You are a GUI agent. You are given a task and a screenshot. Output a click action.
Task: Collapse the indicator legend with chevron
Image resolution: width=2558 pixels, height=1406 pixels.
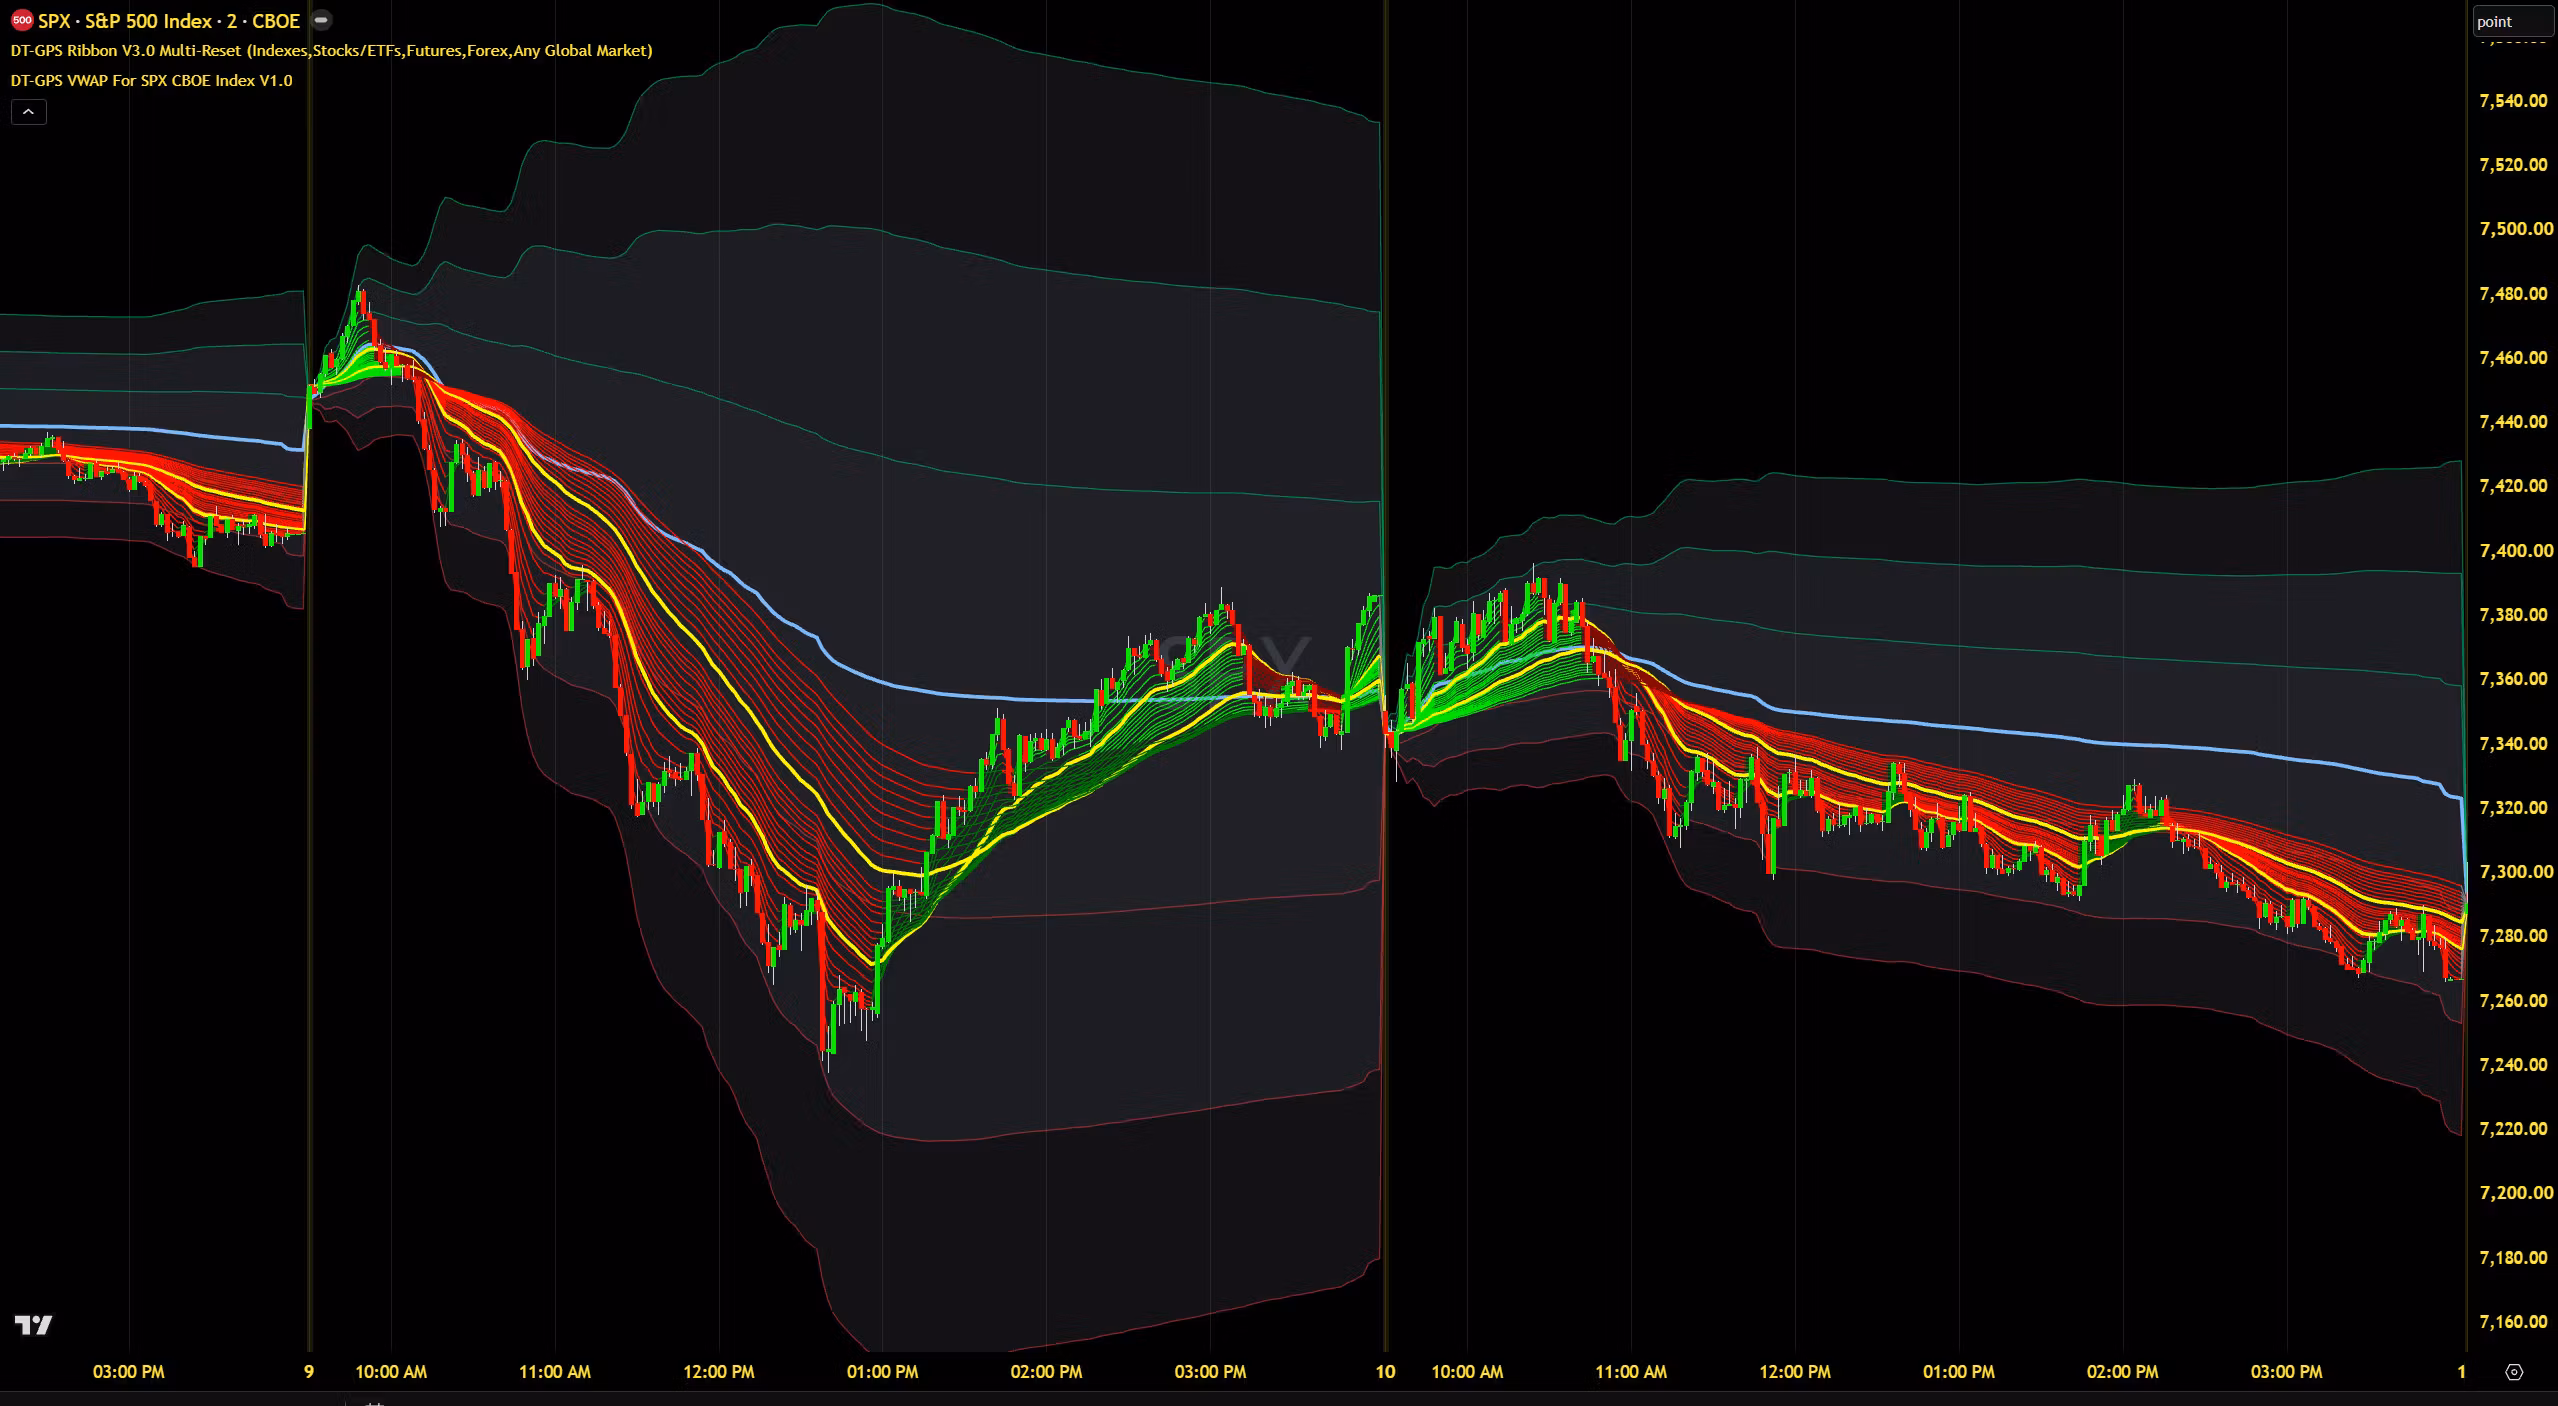28,112
